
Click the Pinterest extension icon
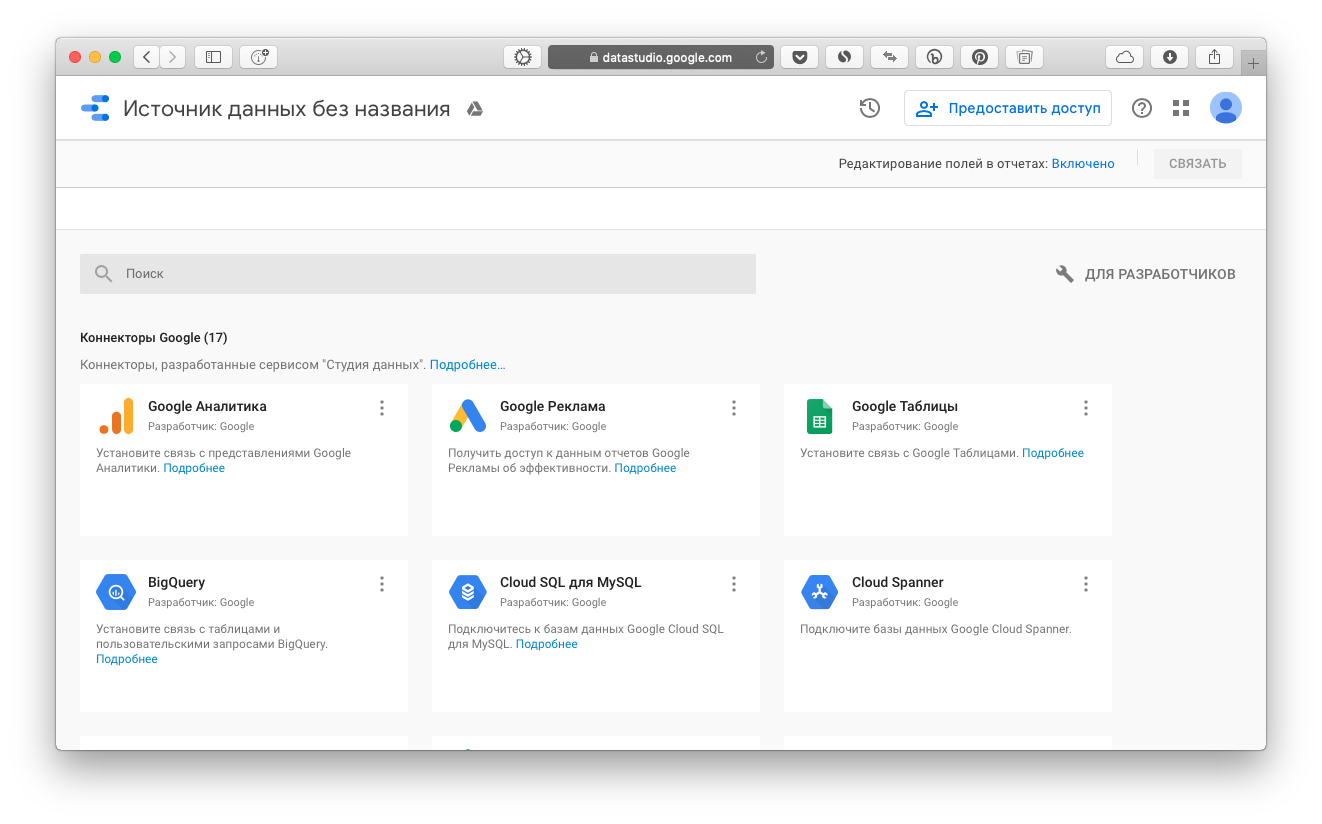point(980,57)
